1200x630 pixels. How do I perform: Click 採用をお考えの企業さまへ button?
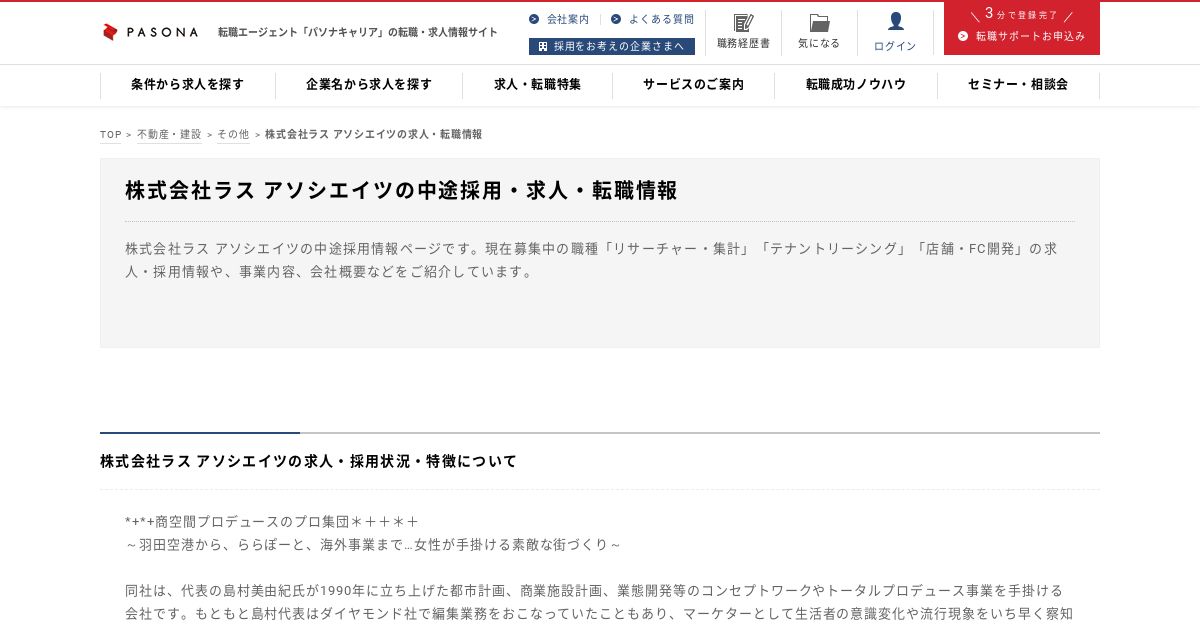click(x=612, y=46)
